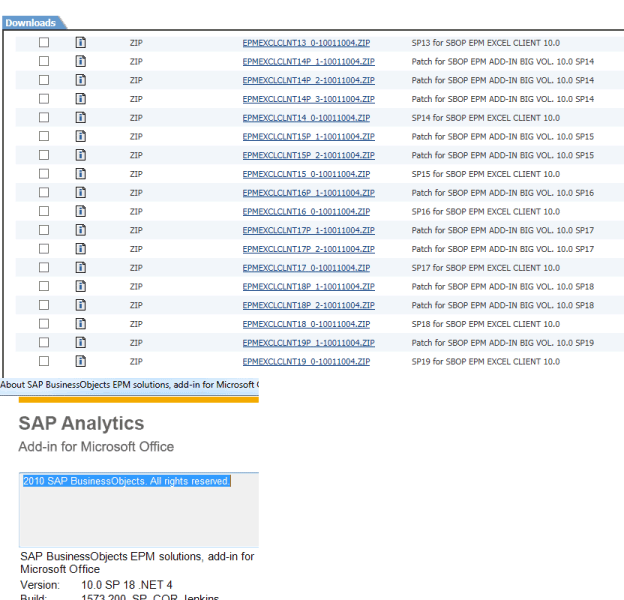
Task: Download EPMEXCLCLNT18_0-10011004.ZIP link
Action: (306, 324)
